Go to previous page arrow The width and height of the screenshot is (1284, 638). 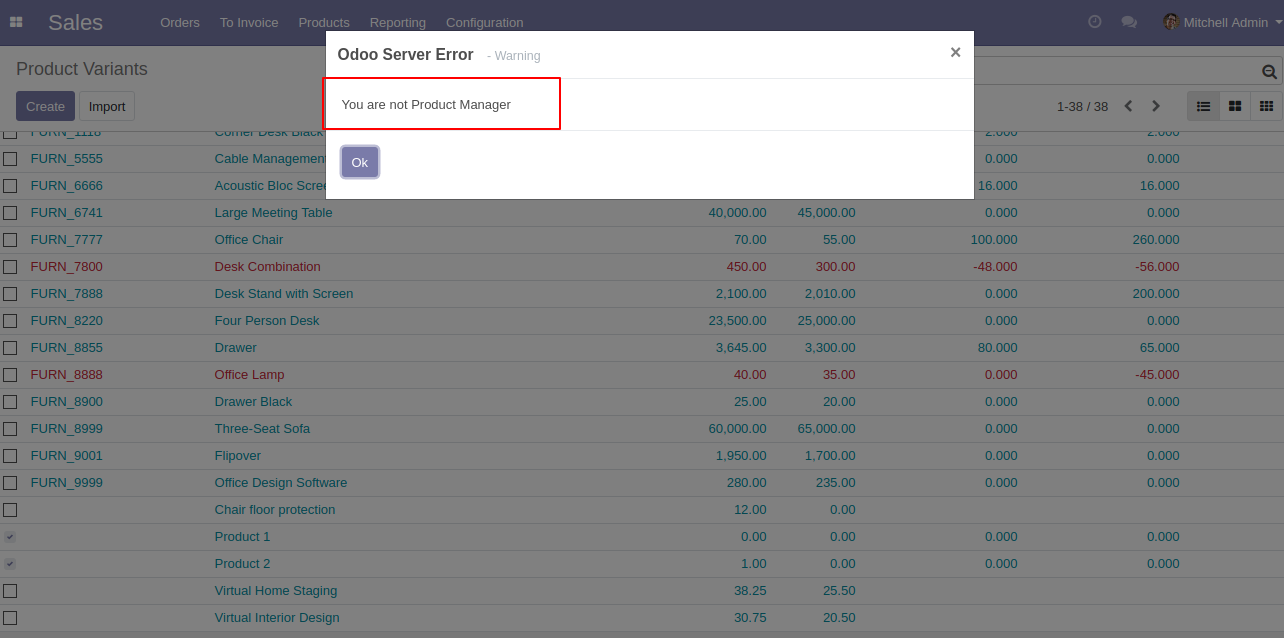(1128, 106)
